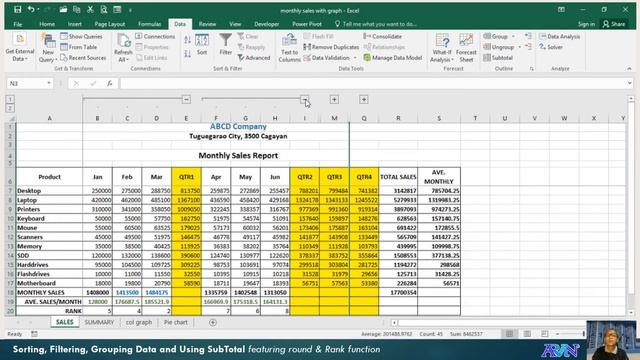Collapse the ribbon with the caret arrow
This screenshot has width=640, height=360.
click(x=629, y=69)
